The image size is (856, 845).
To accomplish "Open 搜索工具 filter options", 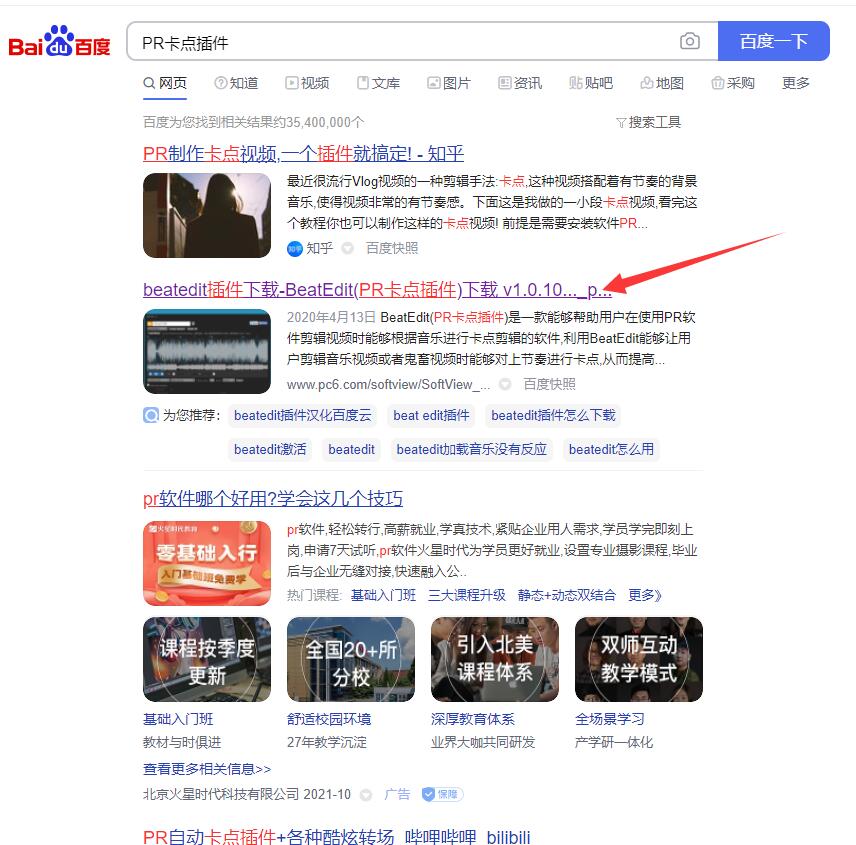I will click(x=649, y=122).
